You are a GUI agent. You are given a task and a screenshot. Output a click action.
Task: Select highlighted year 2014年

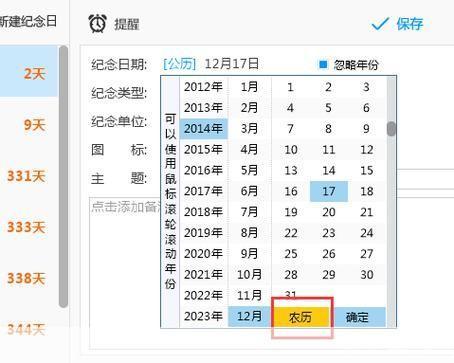click(x=203, y=129)
